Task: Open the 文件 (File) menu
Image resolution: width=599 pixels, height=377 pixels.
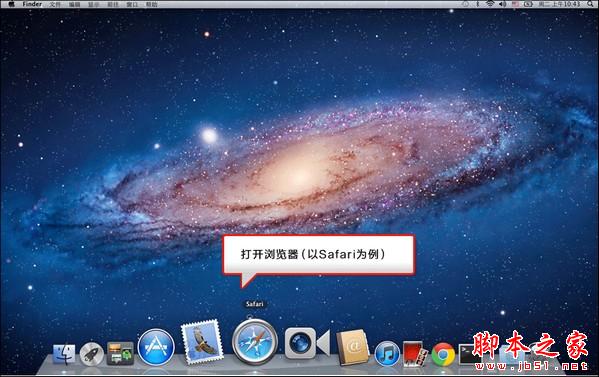Action: pos(55,5)
